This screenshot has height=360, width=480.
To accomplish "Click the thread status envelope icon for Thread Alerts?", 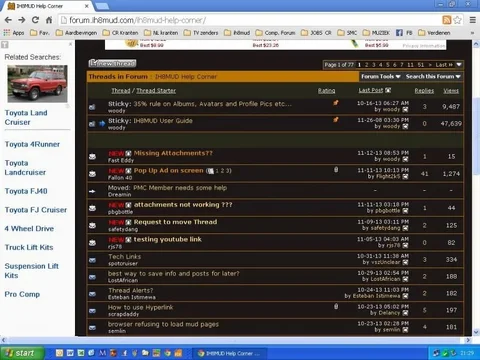I will [93, 294].
